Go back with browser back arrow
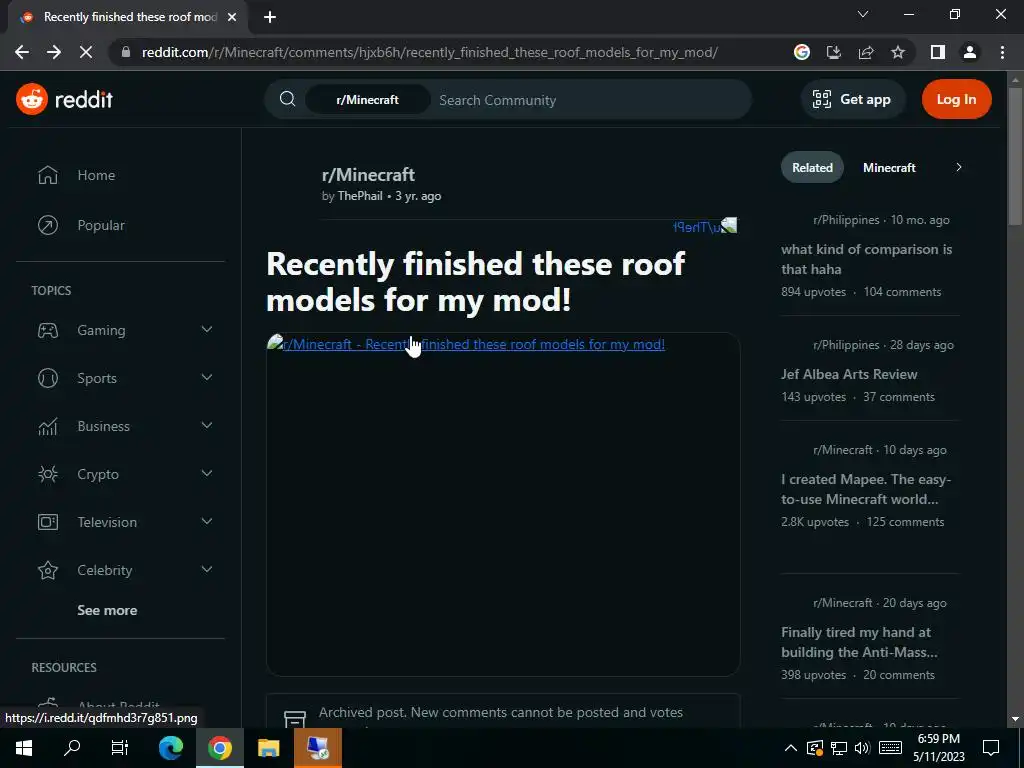 (x=22, y=52)
